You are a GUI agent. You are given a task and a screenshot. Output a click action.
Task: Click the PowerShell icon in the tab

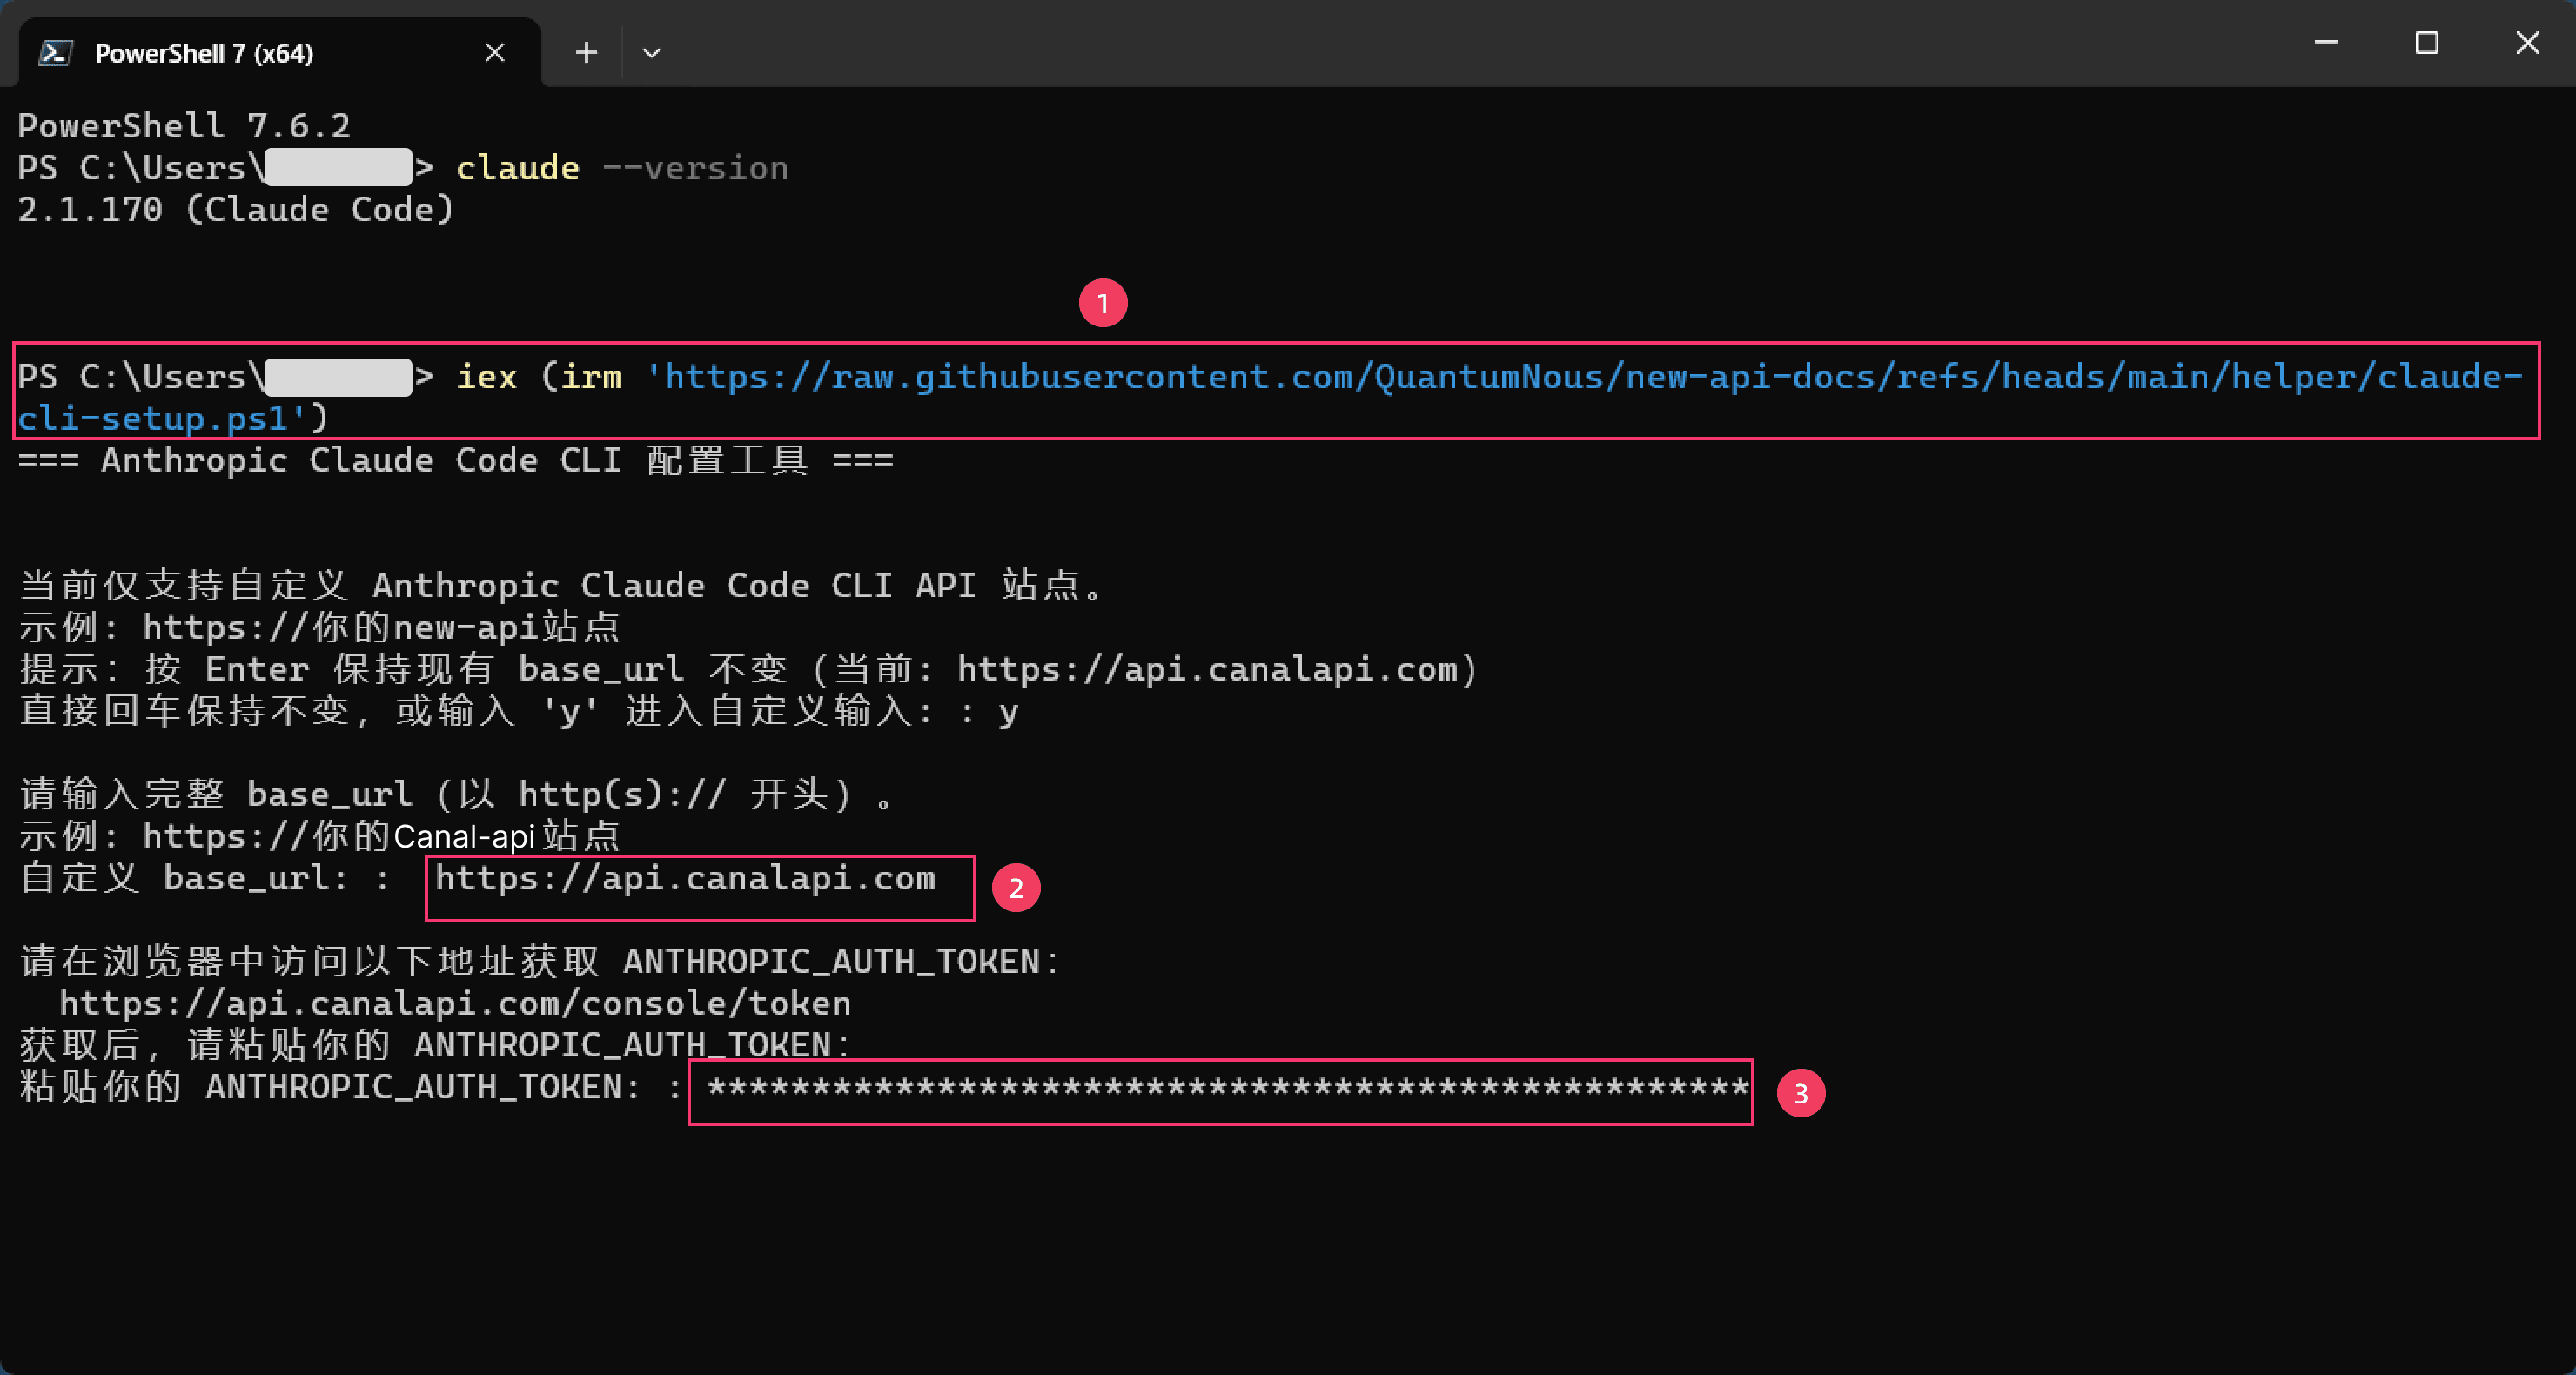pos(56,53)
